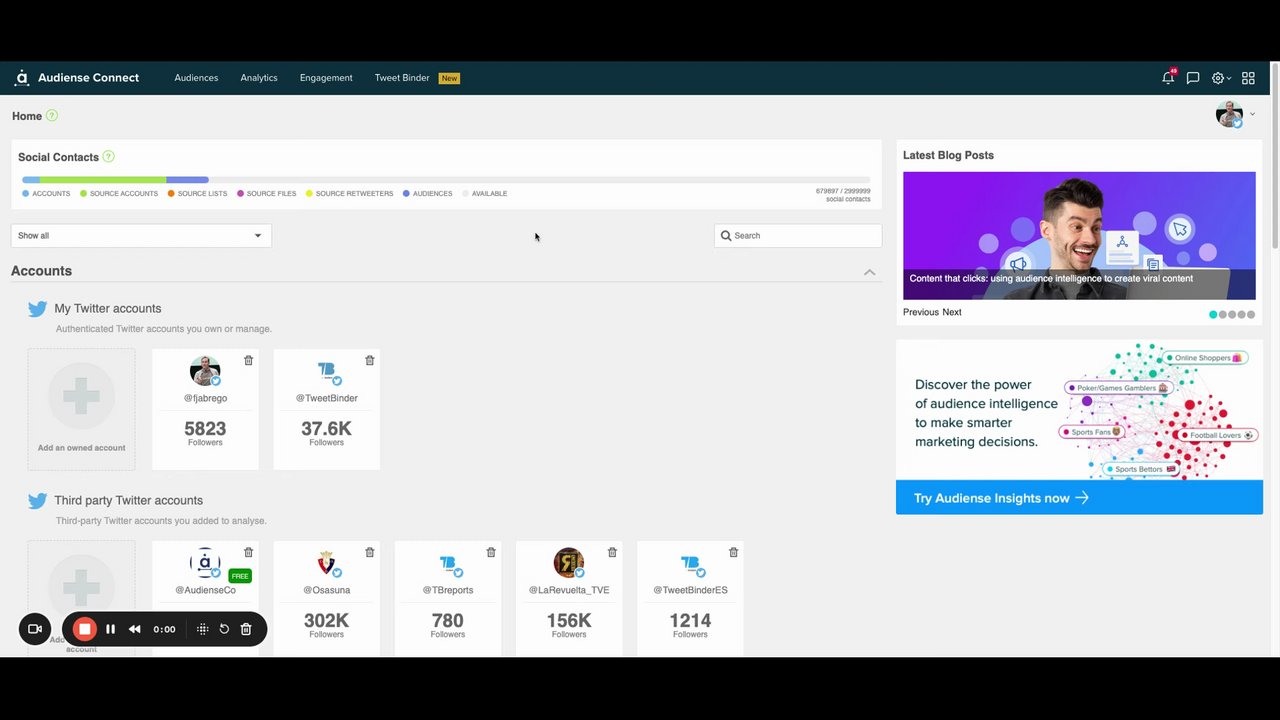Viewport: 1280px width, 720px height.
Task: Pause the screen recording
Action: 111,629
